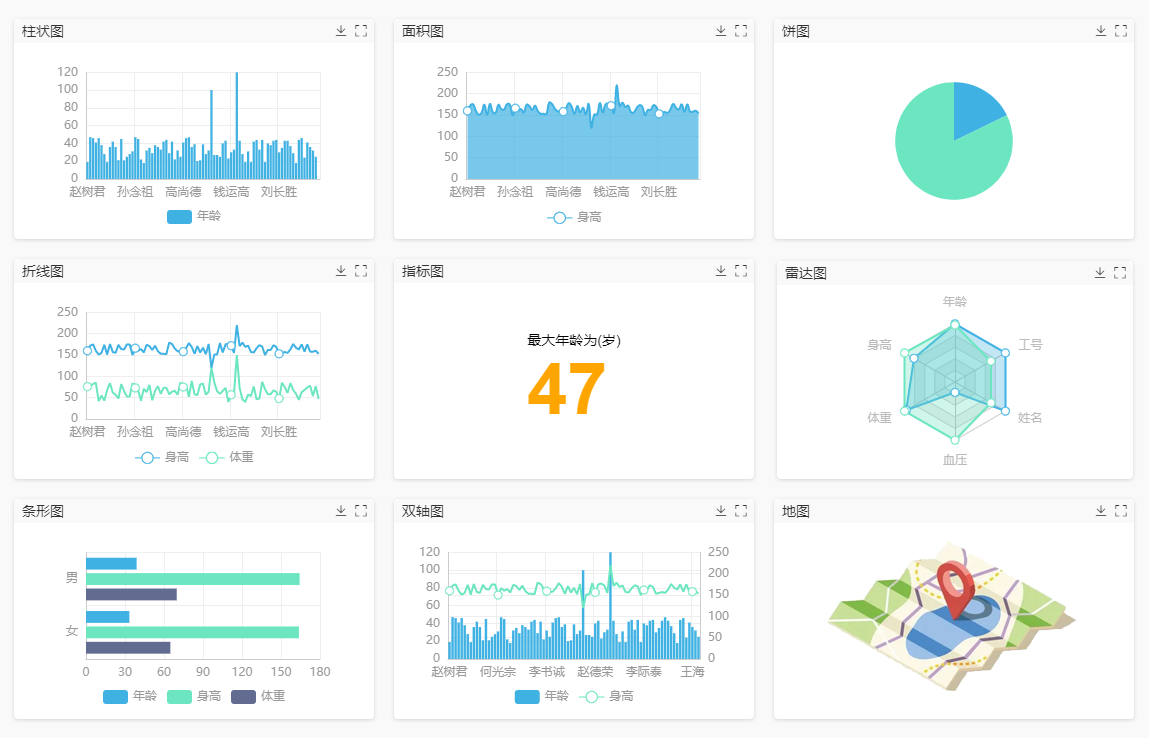Click the map pin illustration
Viewport: 1149px width, 738px height.
pyautogui.click(x=955, y=590)
